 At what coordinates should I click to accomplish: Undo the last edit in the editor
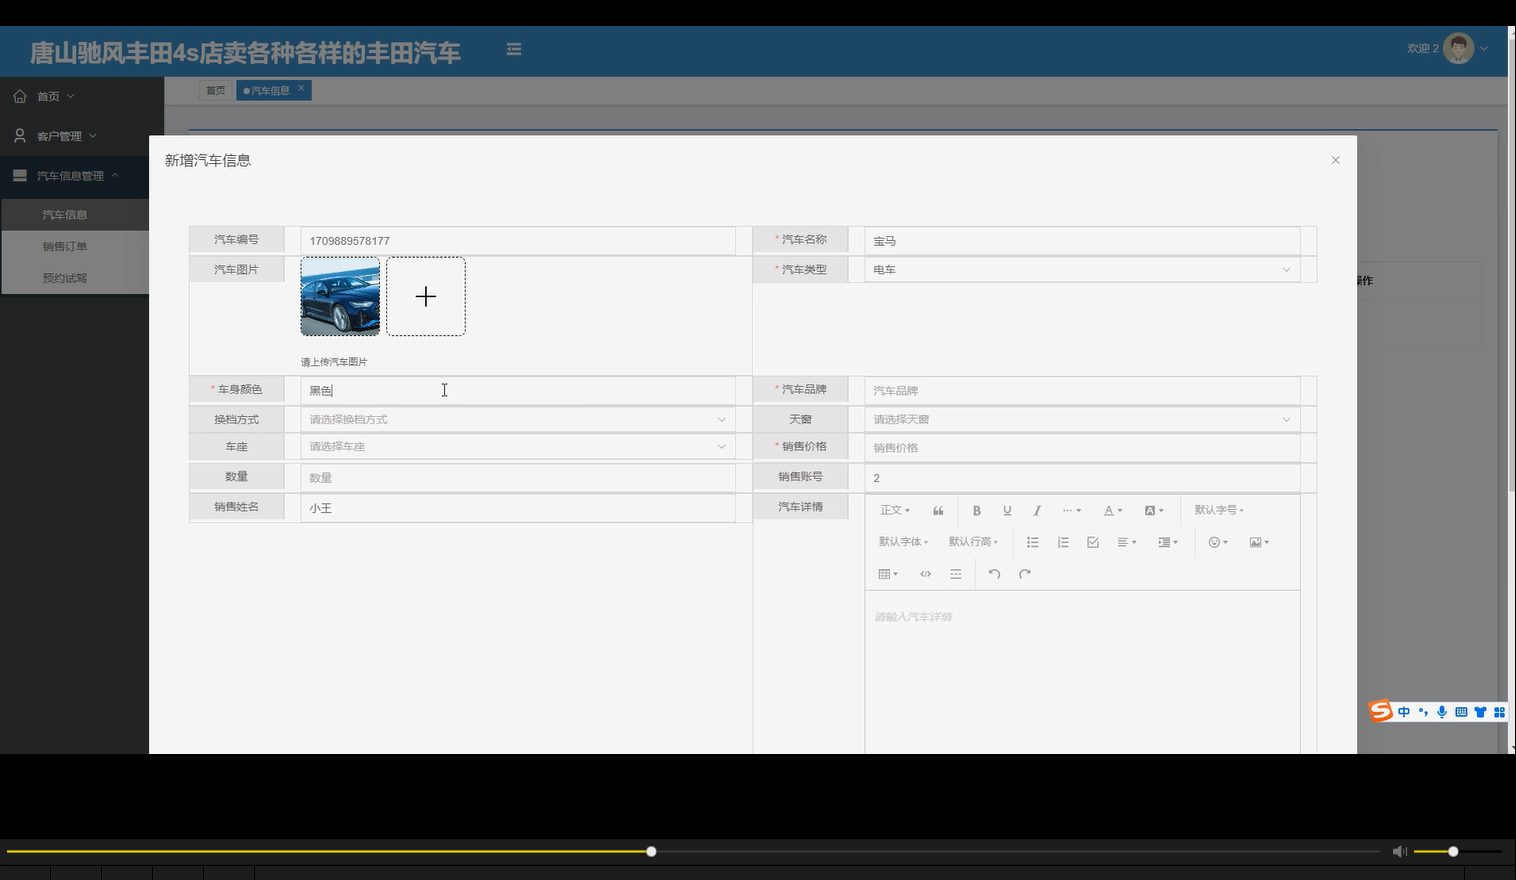click(994, 574)
